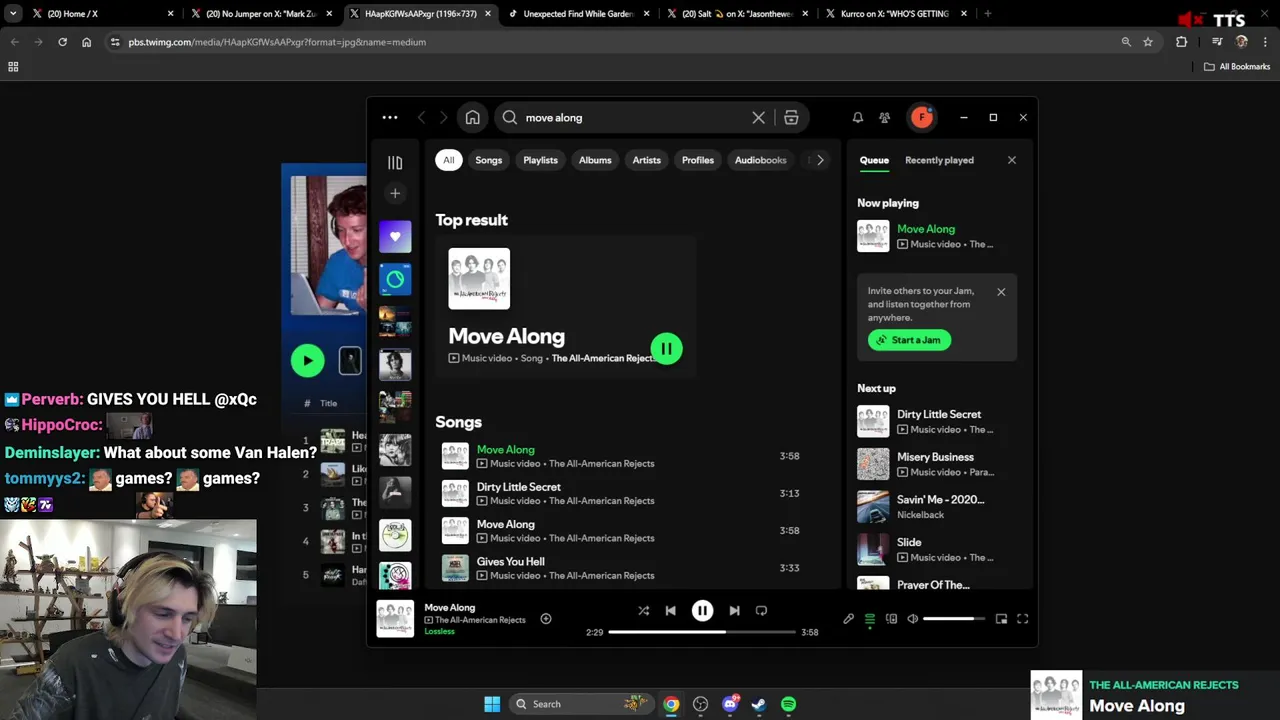Create a new playlist with plus icon
Image resolution: width=1280 pixels, height=720 pixels.
coord(395,193)
